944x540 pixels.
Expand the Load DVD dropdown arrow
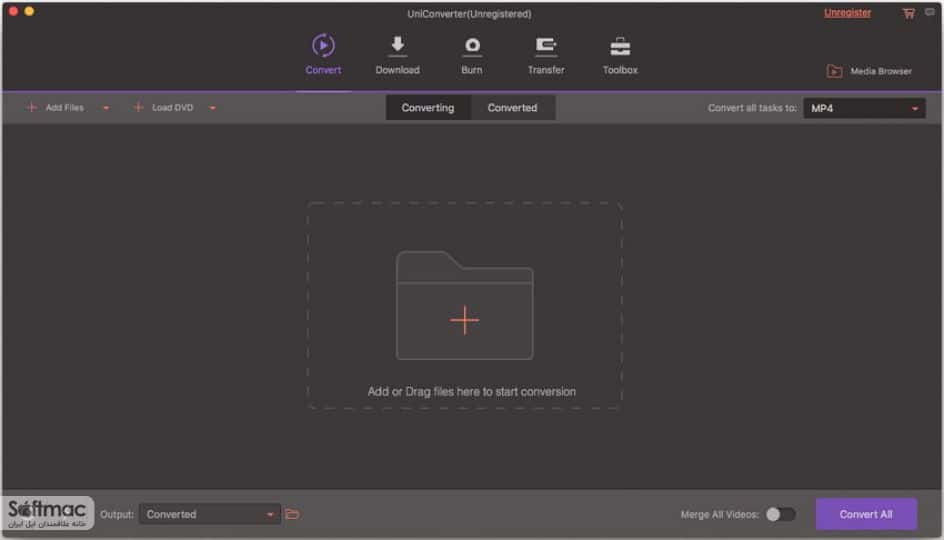pyautogui.click(x=213, y=108)
